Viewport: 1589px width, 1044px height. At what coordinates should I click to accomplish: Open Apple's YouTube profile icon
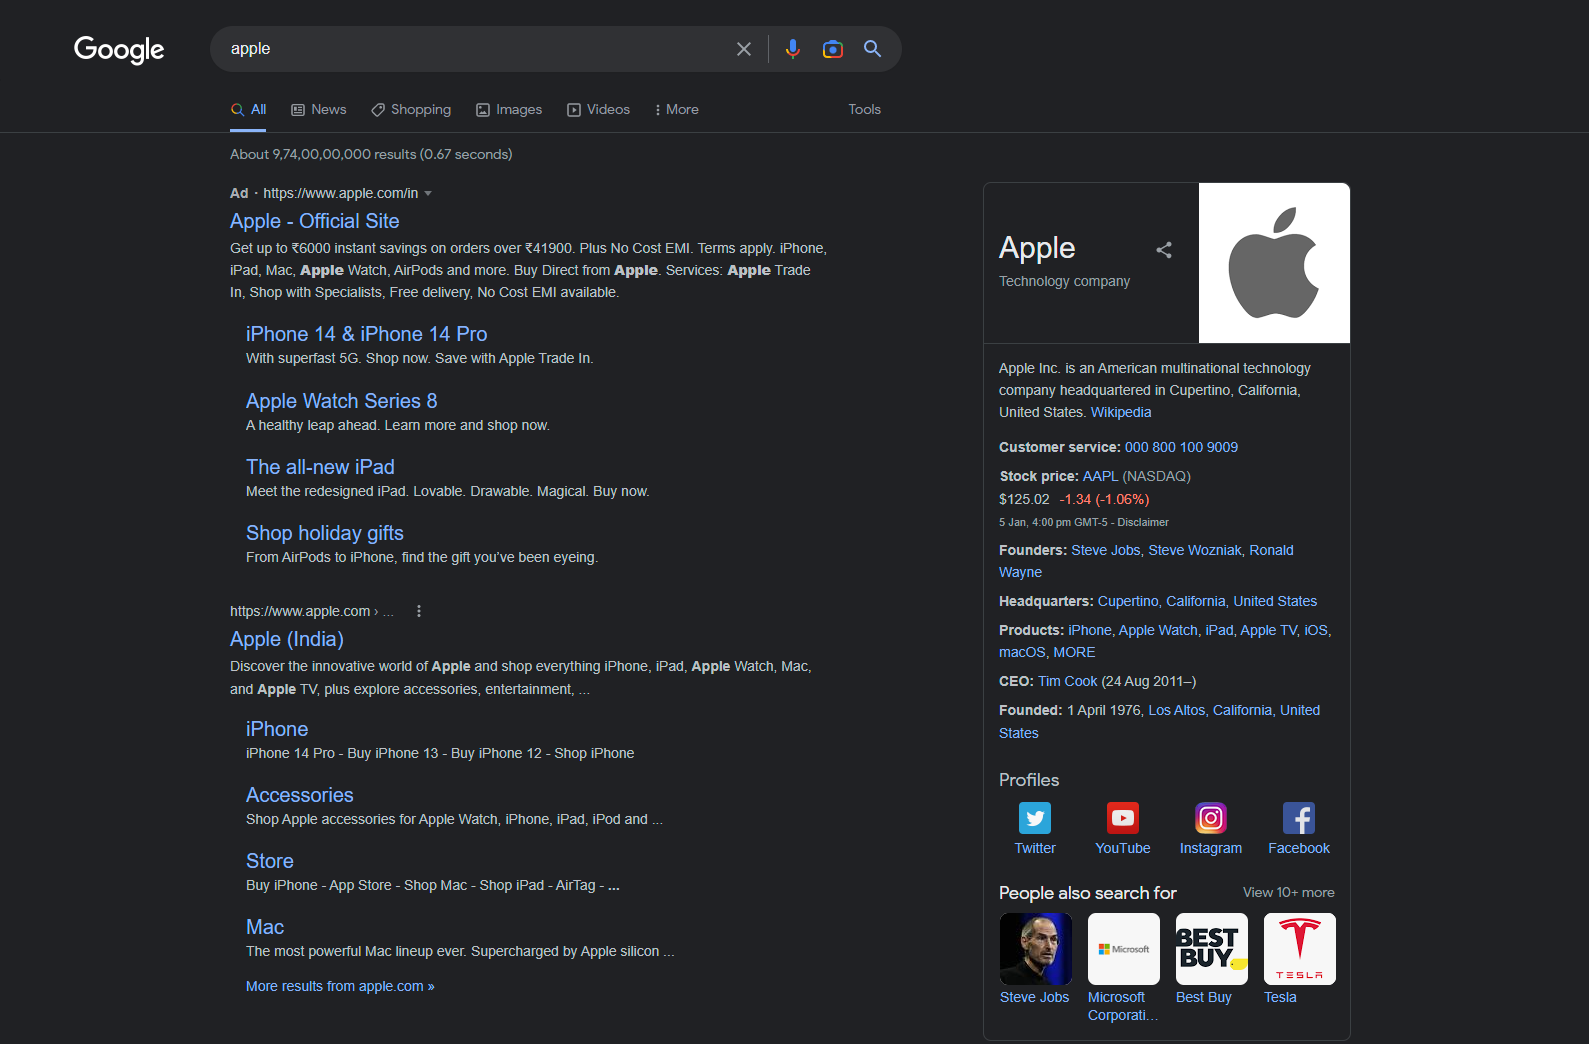[1123, 818]
